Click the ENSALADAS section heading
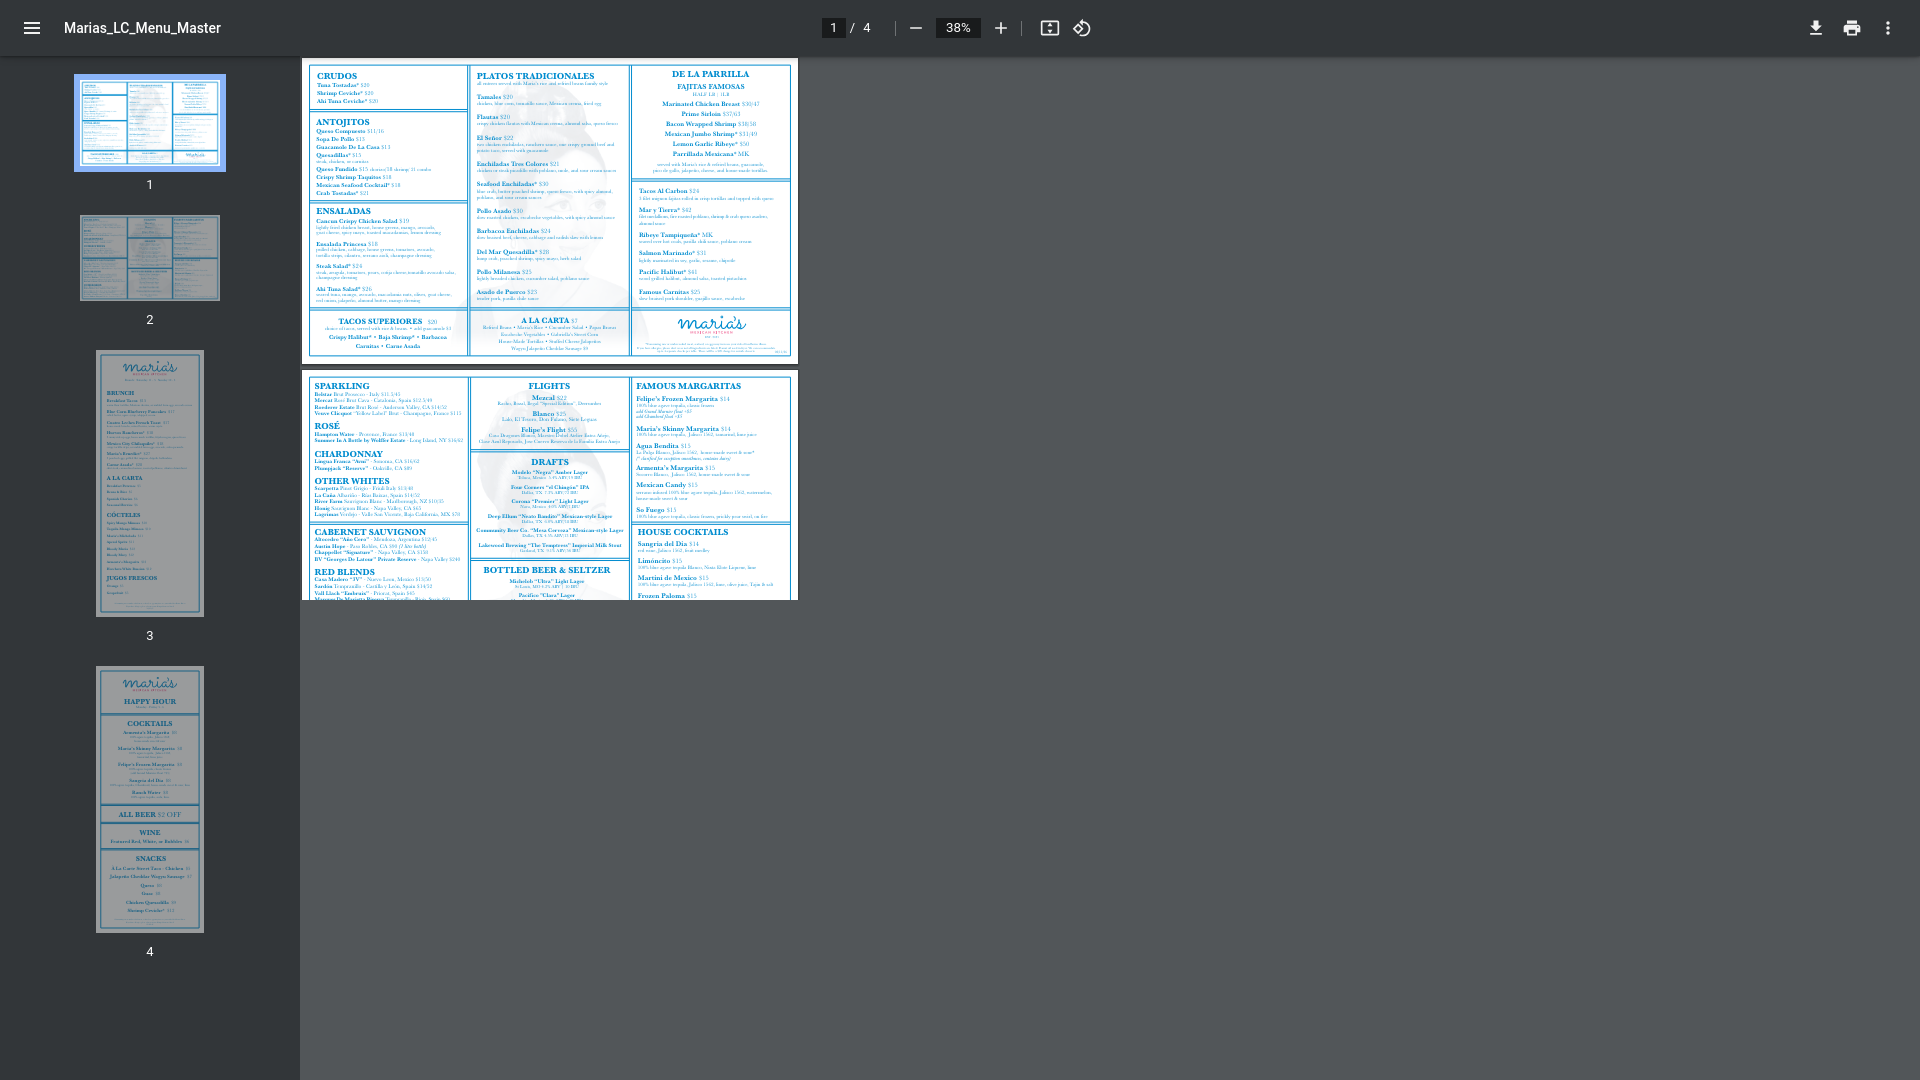This screenshot has width=1920, height=1080. click(x=343, y=211)
